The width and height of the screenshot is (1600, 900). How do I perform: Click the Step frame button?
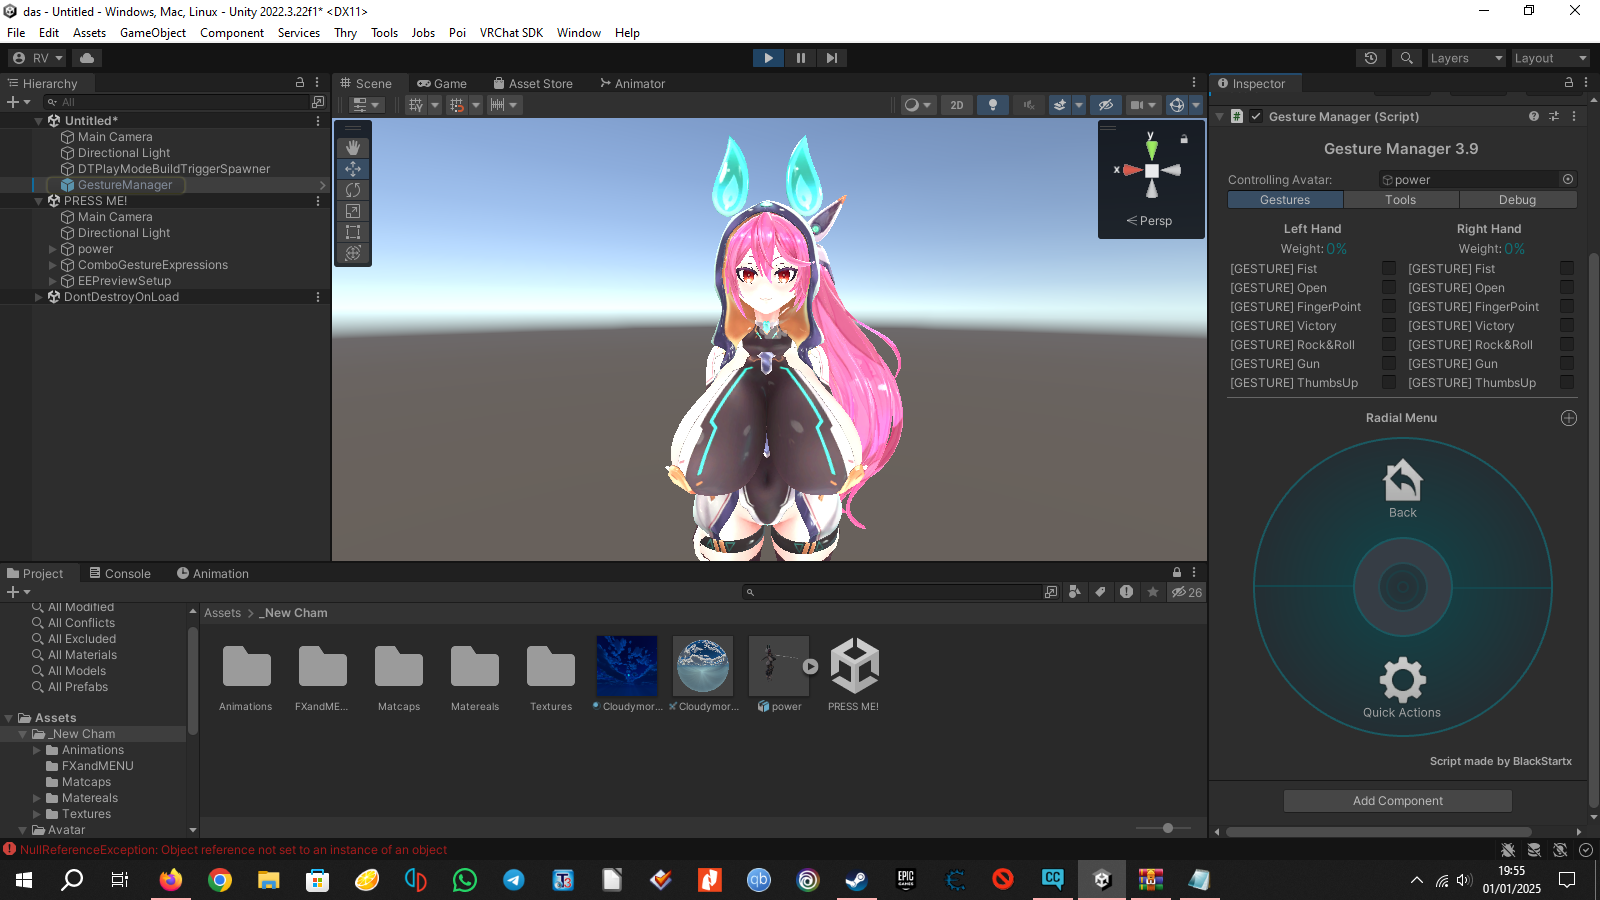[832, 58]
